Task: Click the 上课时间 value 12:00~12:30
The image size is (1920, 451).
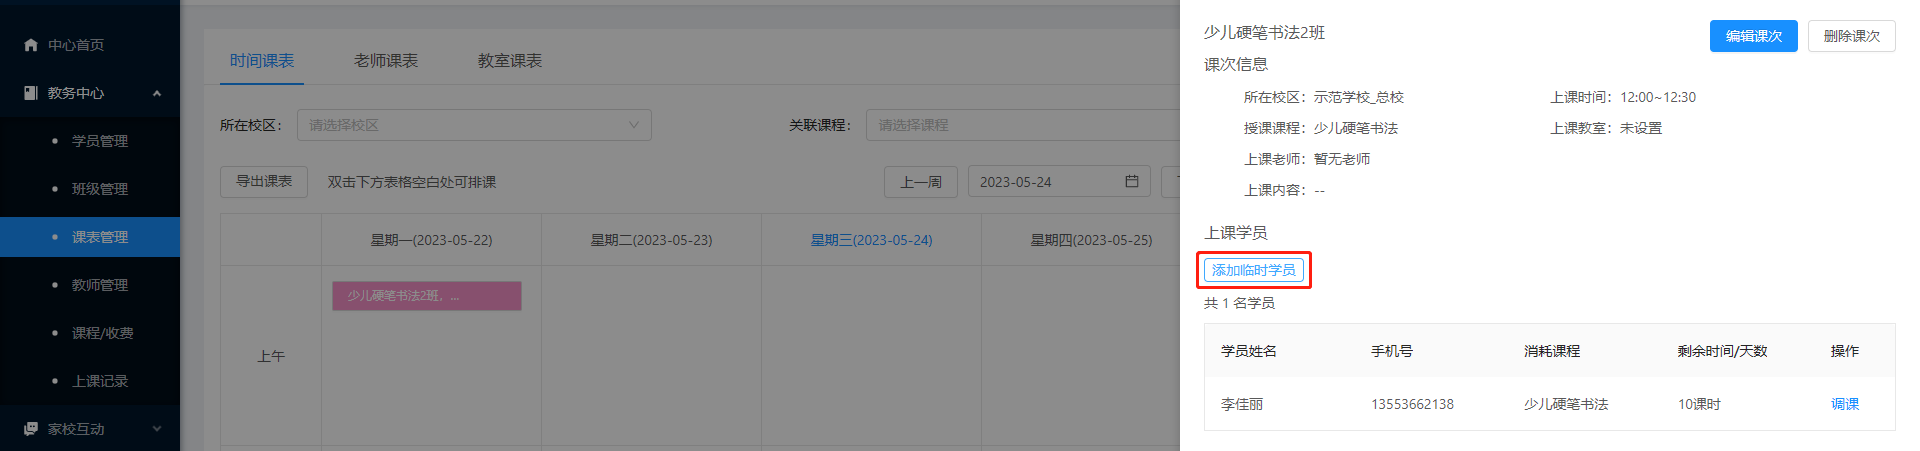Action: pyautogui.click(x=1658, y=97)
